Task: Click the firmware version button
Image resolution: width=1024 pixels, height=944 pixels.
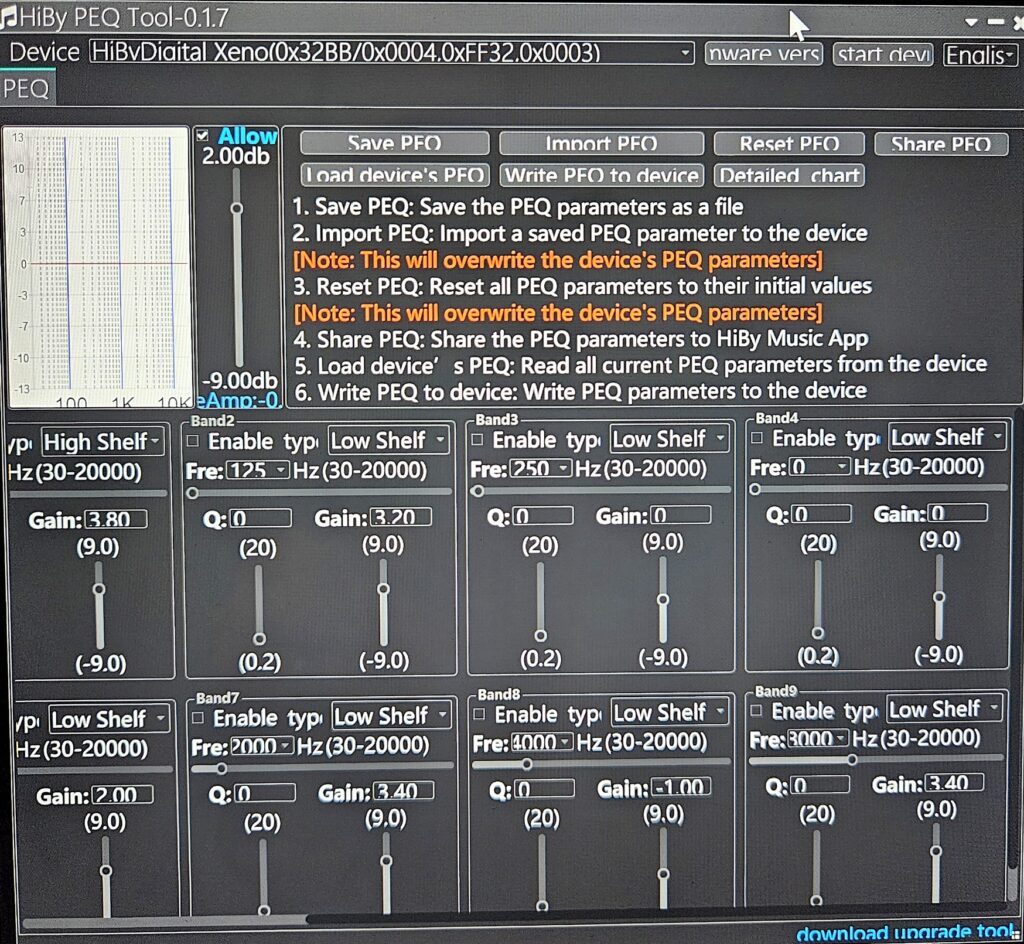Action: coord(764,54)
